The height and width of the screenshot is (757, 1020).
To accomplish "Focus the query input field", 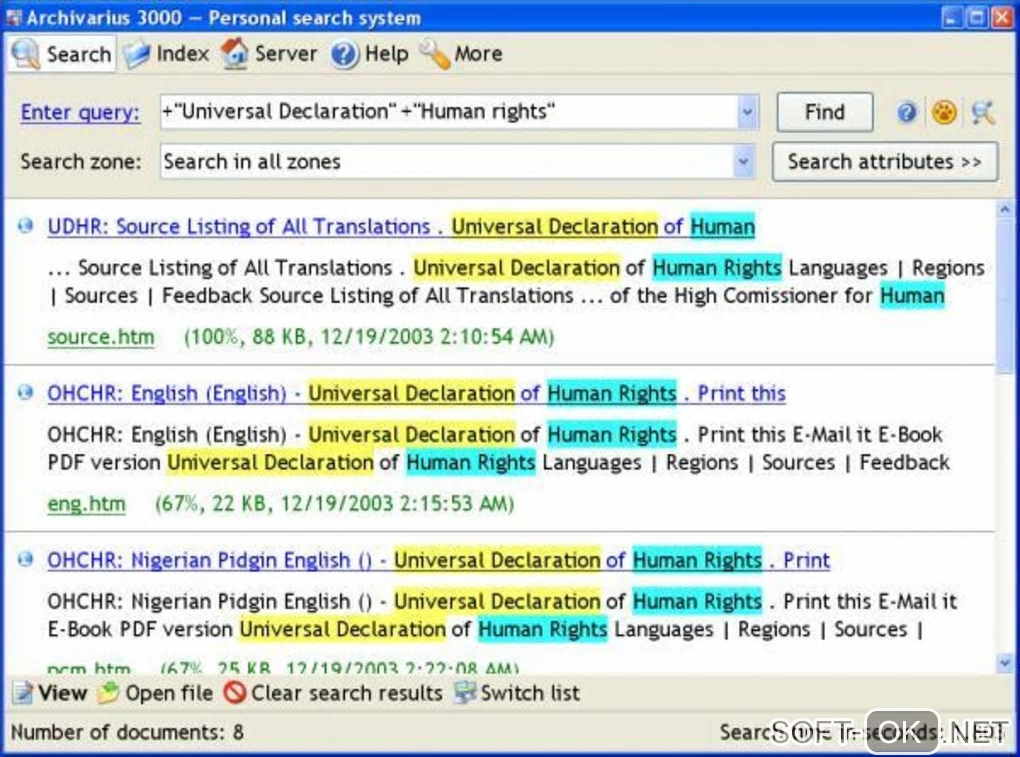I will click(449, 112).
